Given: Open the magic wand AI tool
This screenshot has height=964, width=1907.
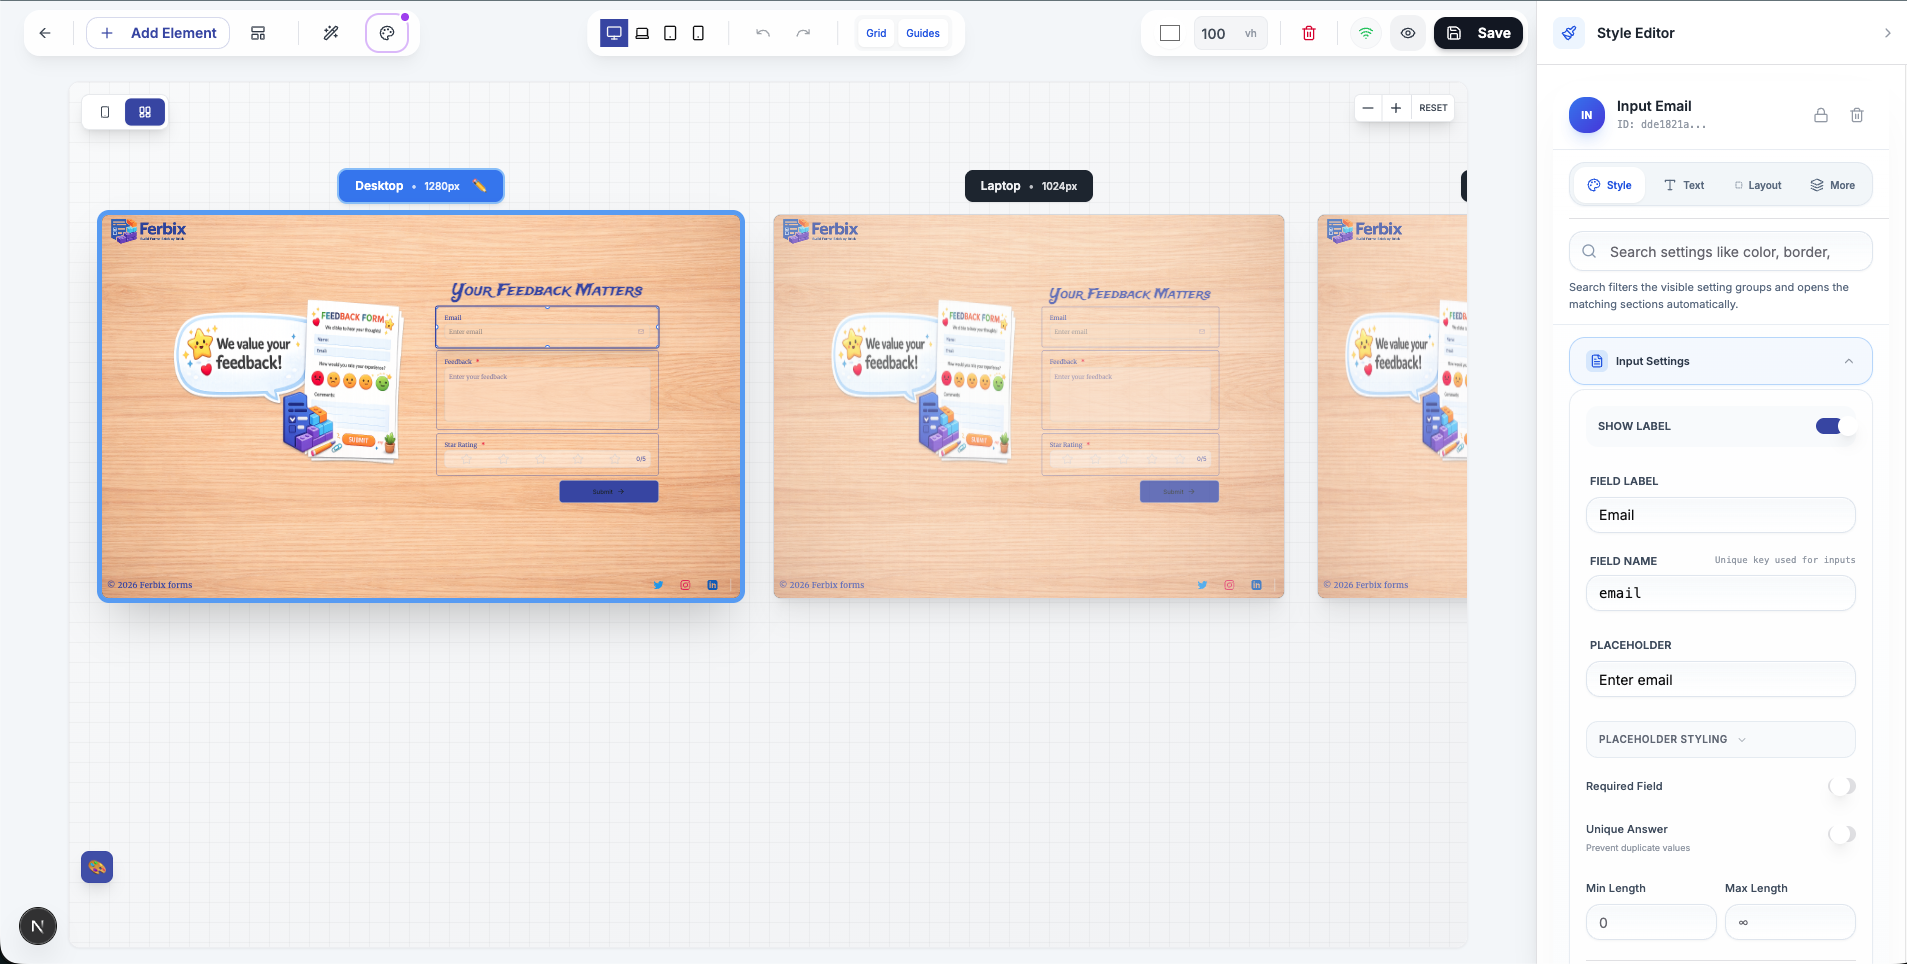Looking at the screenshot, I should click(331, 33).
